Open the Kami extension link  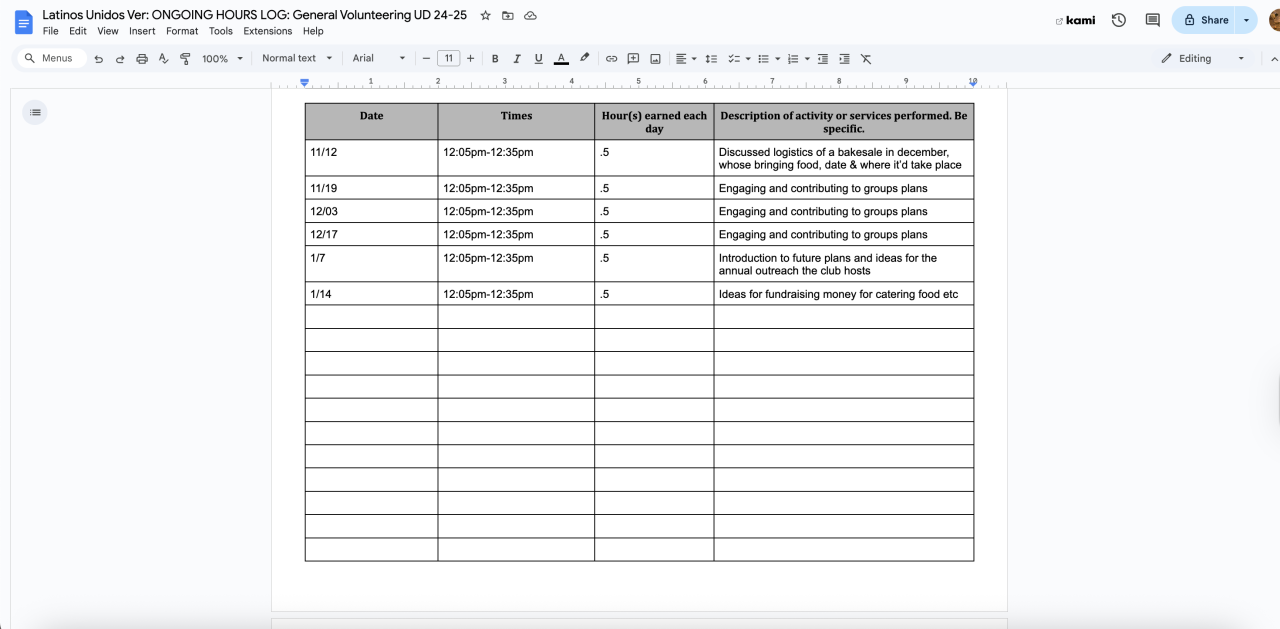click(1076, 20)
